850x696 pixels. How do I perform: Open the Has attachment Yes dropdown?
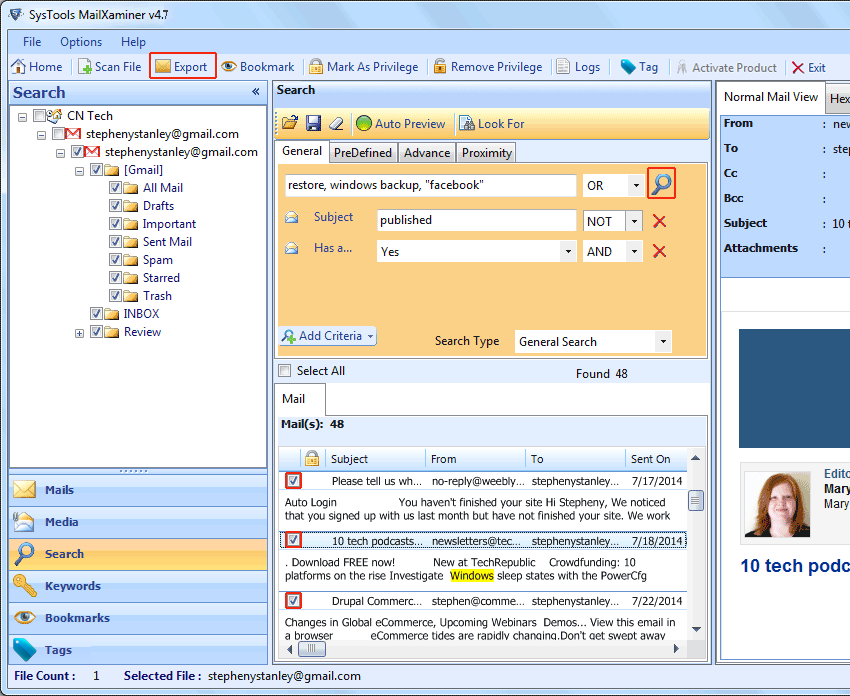click(x=568, y=252)
